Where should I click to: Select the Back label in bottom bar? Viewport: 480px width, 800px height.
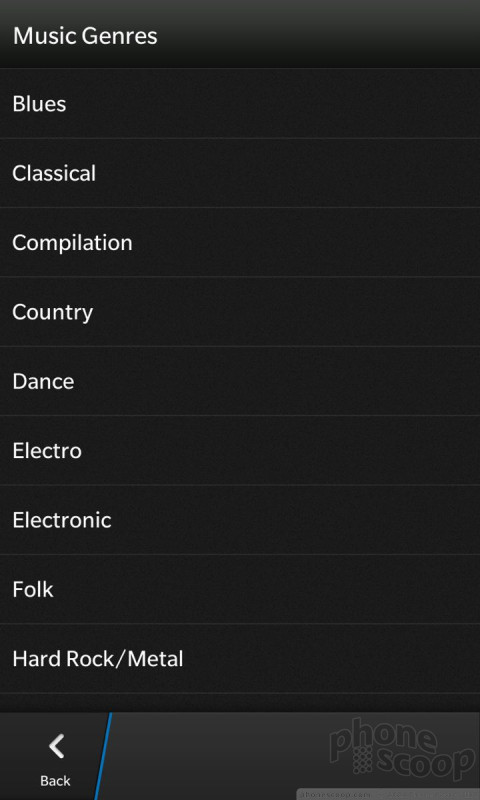click(x=55, y=781)
